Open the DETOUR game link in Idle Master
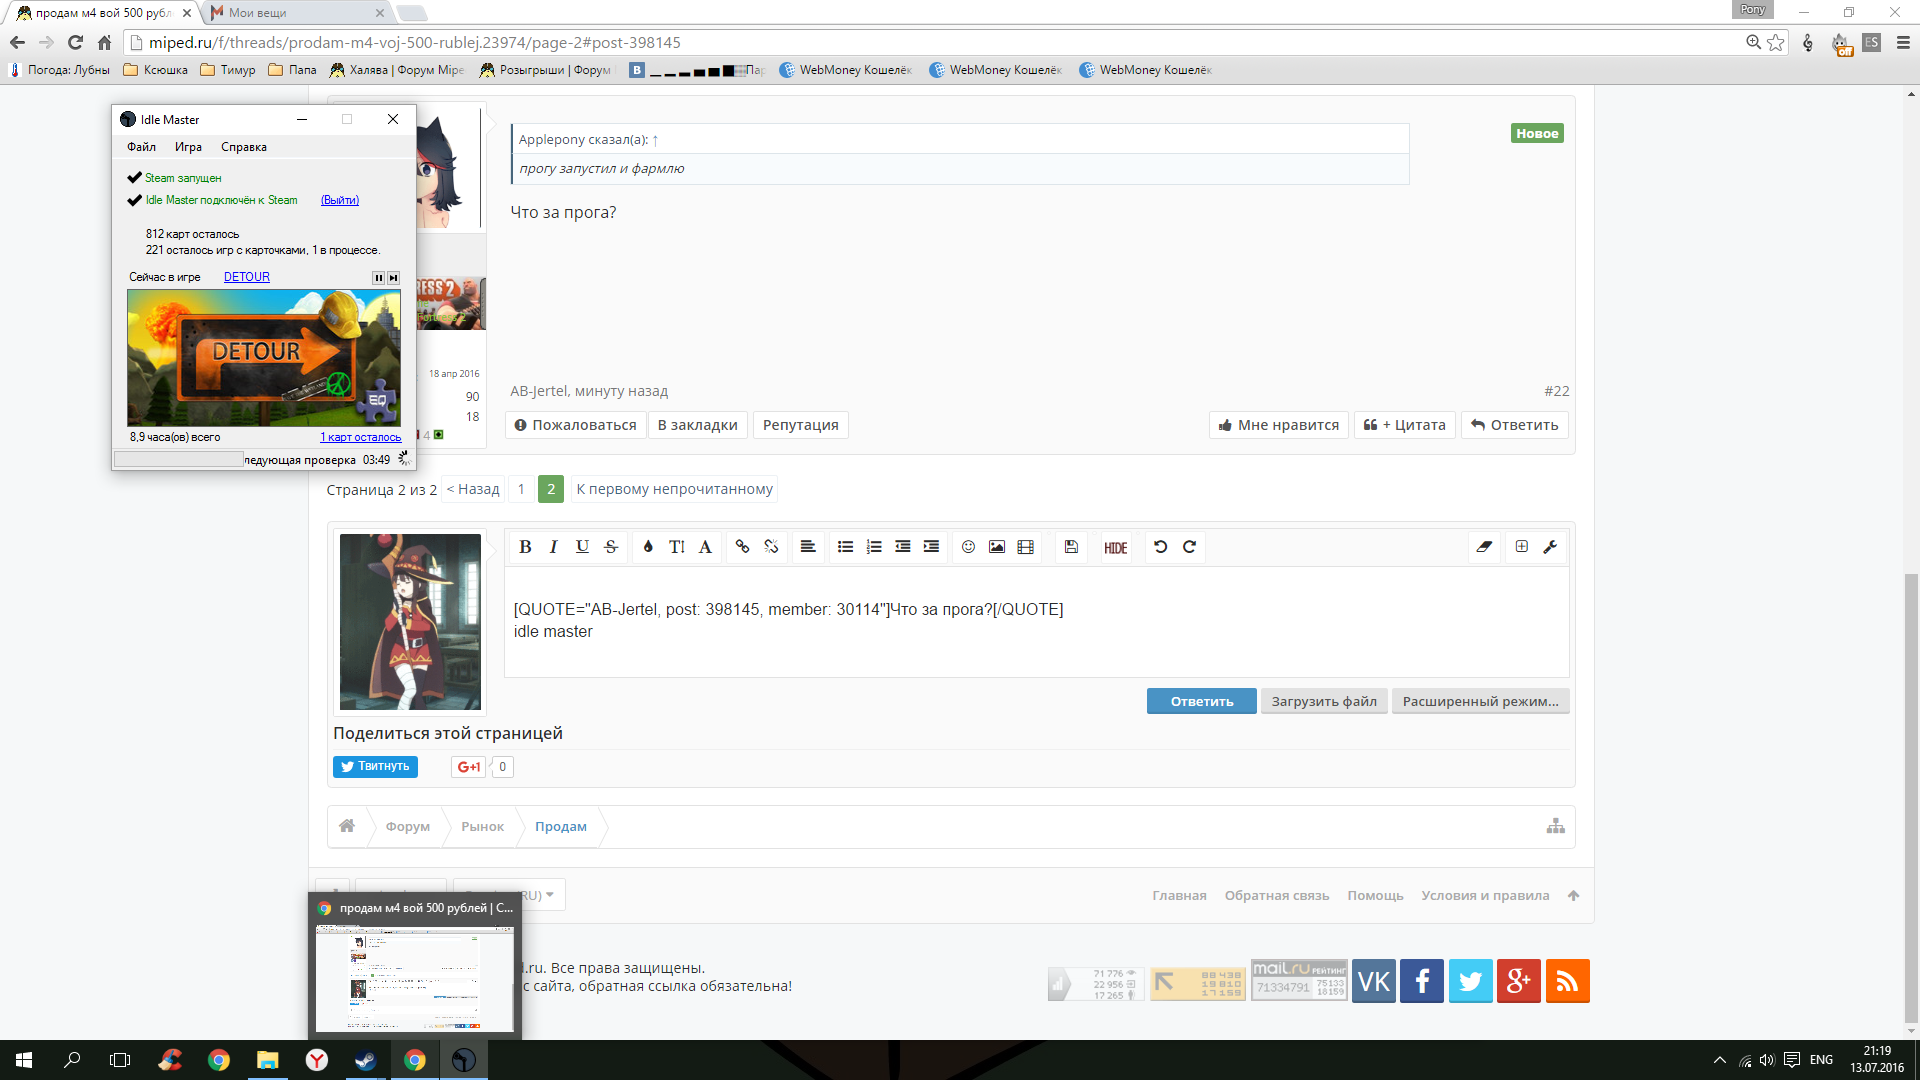Screen dimensions: 1920x1080 (247, 277)
